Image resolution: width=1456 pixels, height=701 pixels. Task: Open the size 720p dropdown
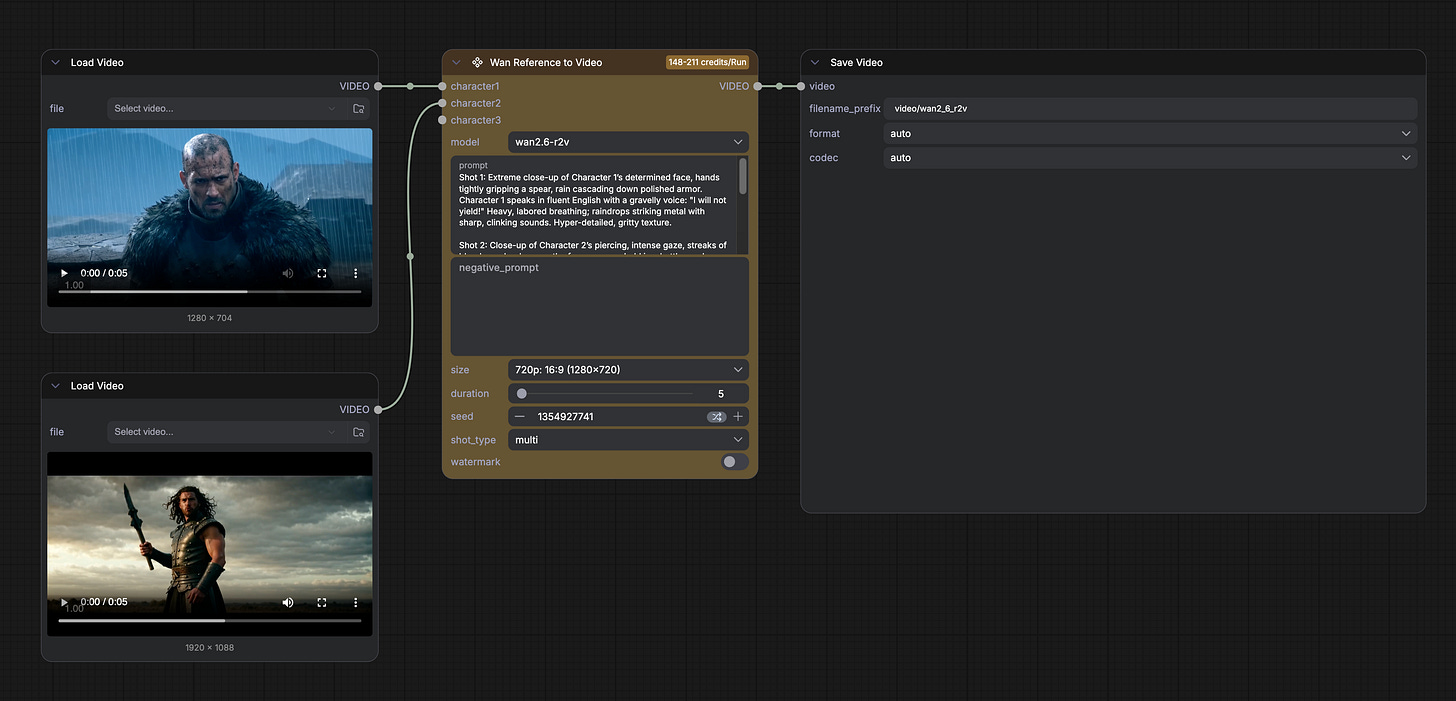pos(627,370)
